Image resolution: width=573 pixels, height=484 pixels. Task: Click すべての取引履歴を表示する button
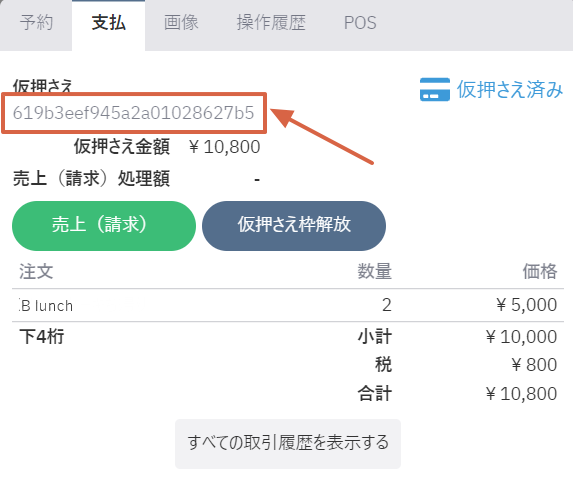pyautogui.click(x=288, y=443)
